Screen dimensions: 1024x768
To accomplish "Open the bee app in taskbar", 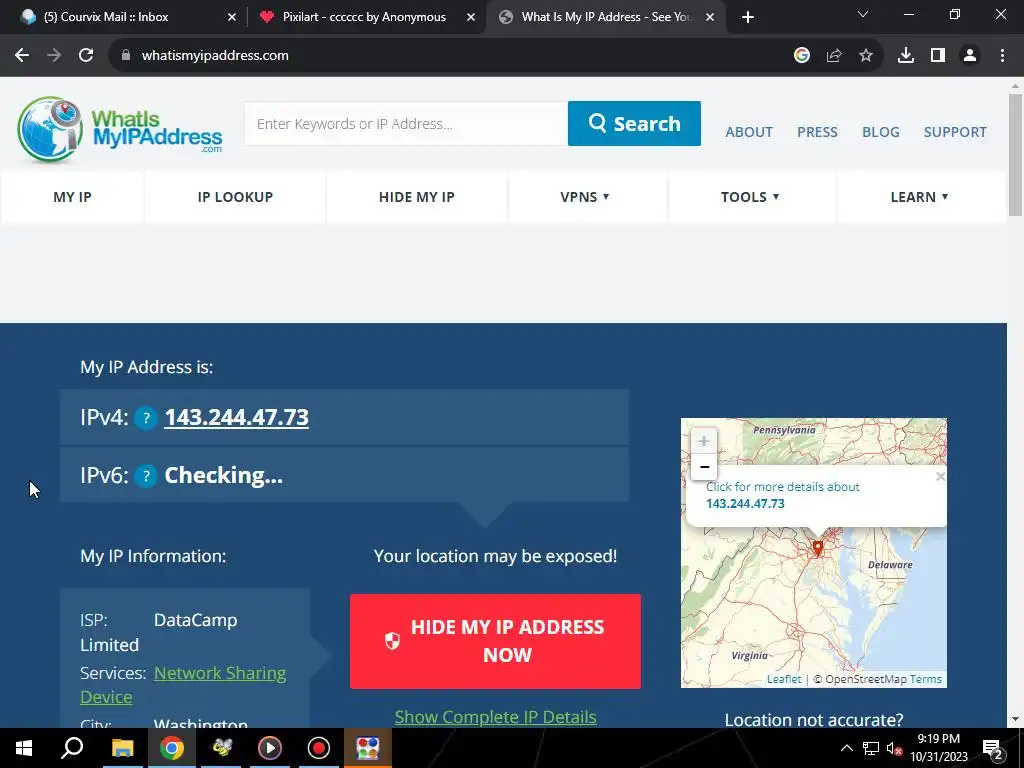I will [221, 748].
